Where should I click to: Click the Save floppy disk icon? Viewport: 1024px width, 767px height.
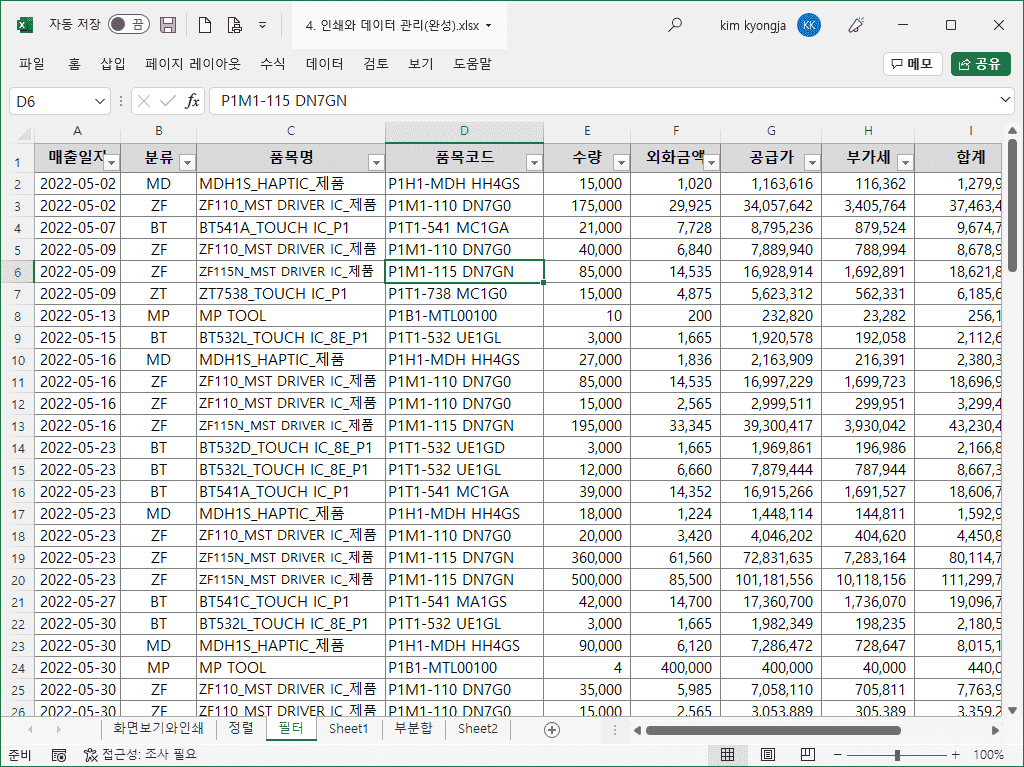coord(168,25)
